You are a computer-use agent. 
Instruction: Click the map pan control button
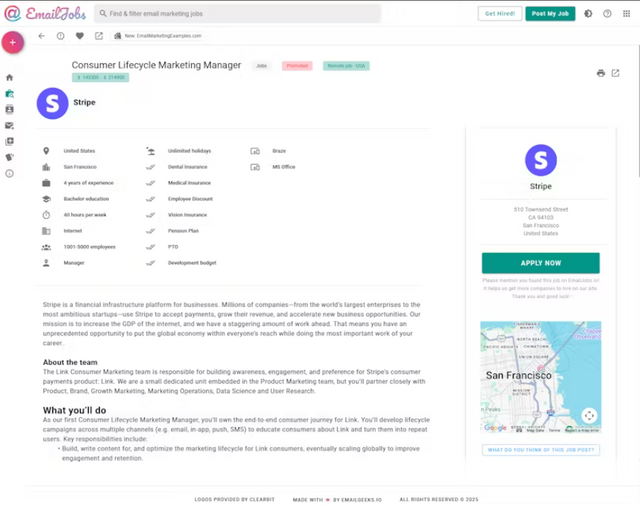tap(589, 416)
